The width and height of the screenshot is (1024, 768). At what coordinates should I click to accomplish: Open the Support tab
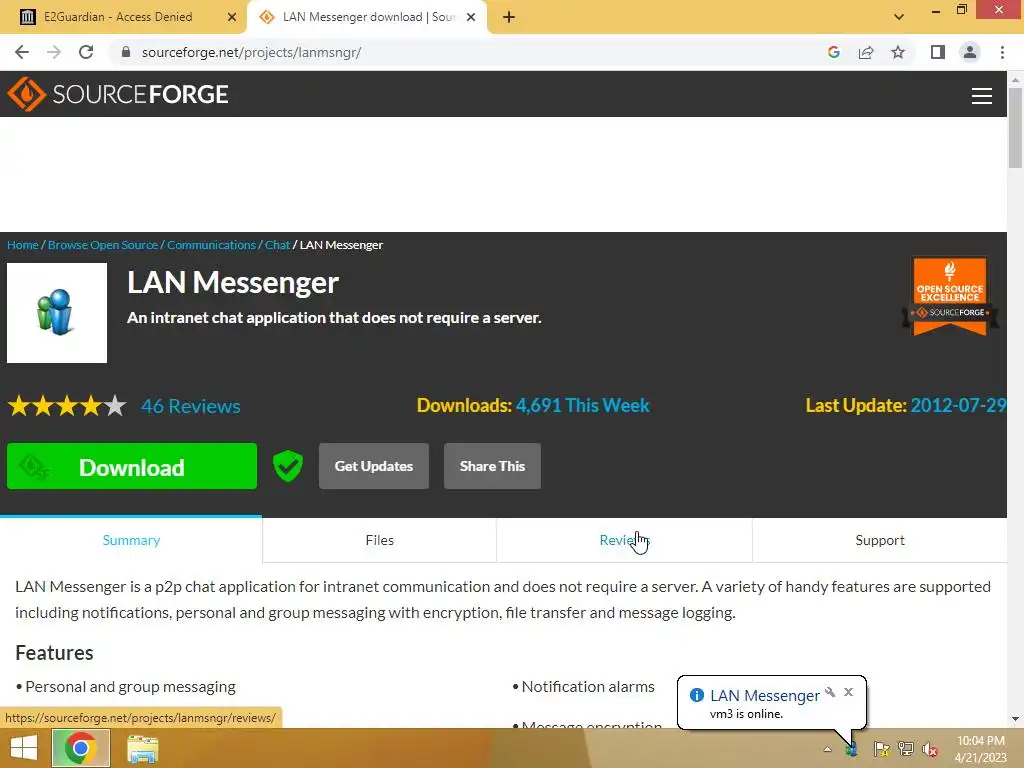880,540
